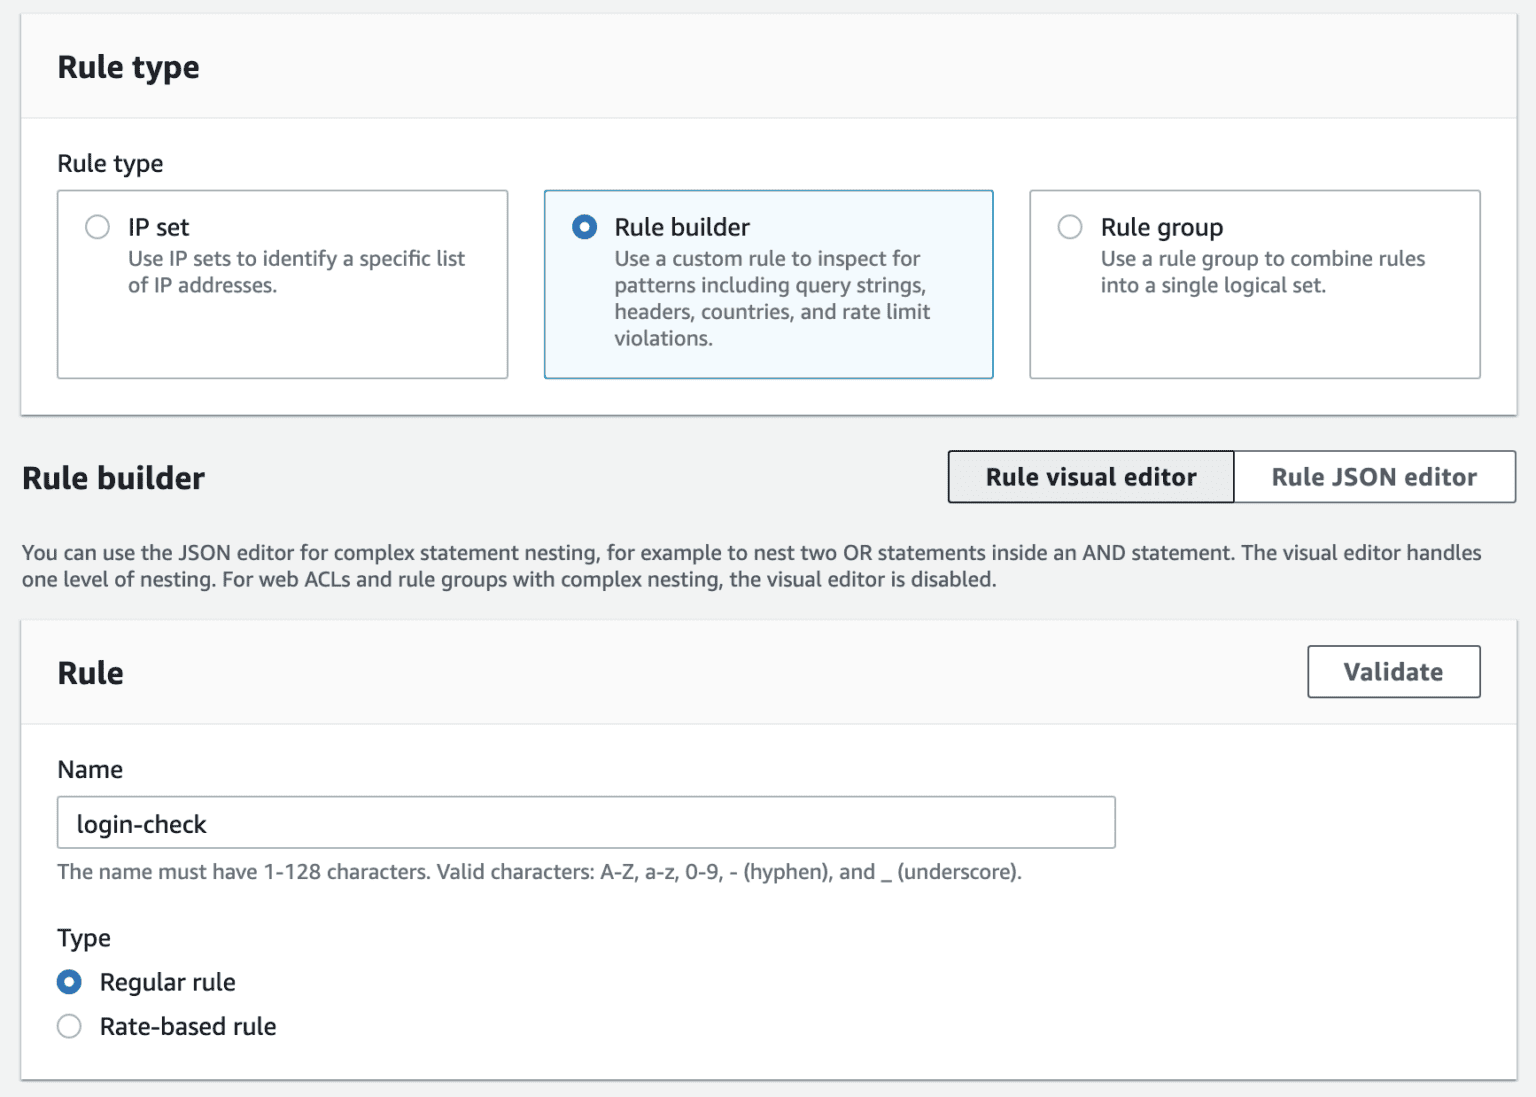The width and height of the screenshot is (1536, 1097).
Task: Choose the Rule group rule type
Action: pyautogui.click(x=1070, y=227)
